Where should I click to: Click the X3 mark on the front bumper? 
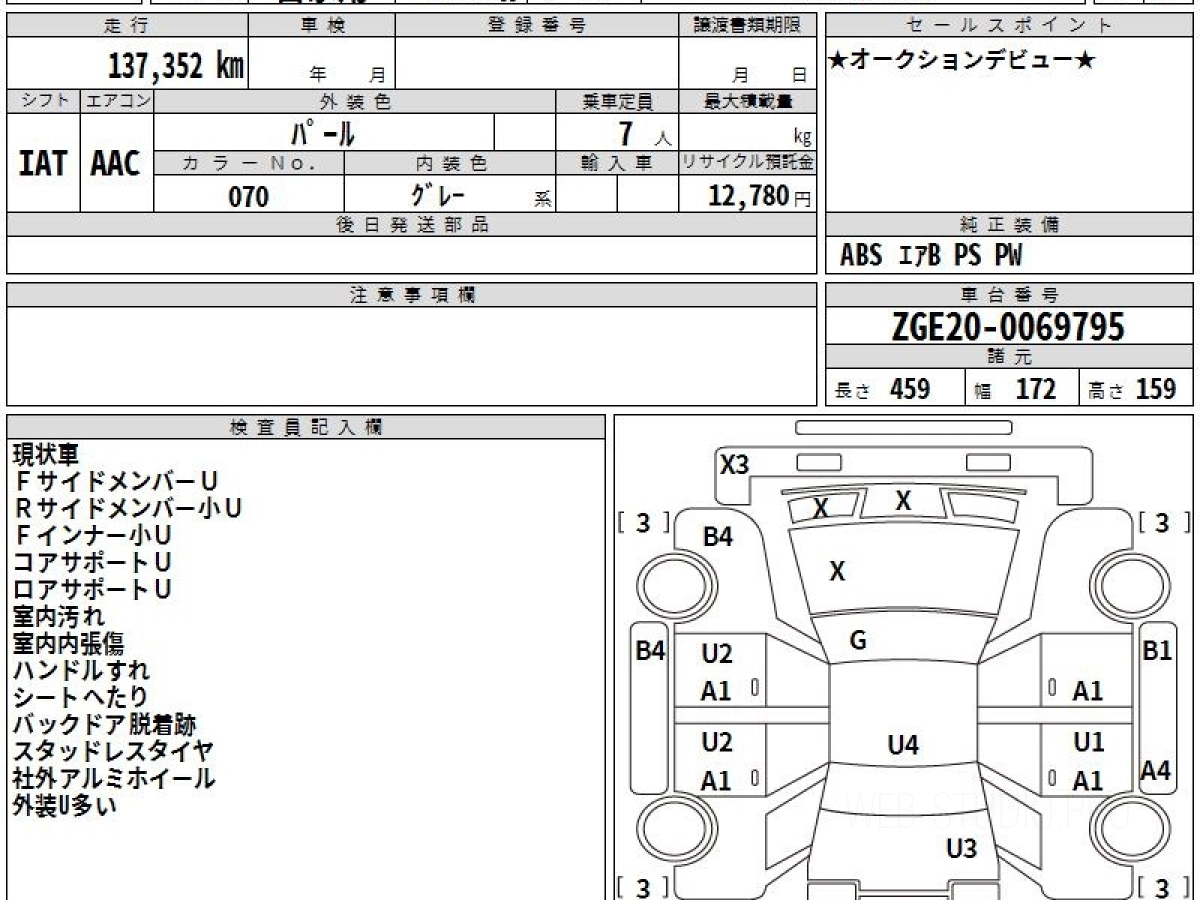[735, 465]
